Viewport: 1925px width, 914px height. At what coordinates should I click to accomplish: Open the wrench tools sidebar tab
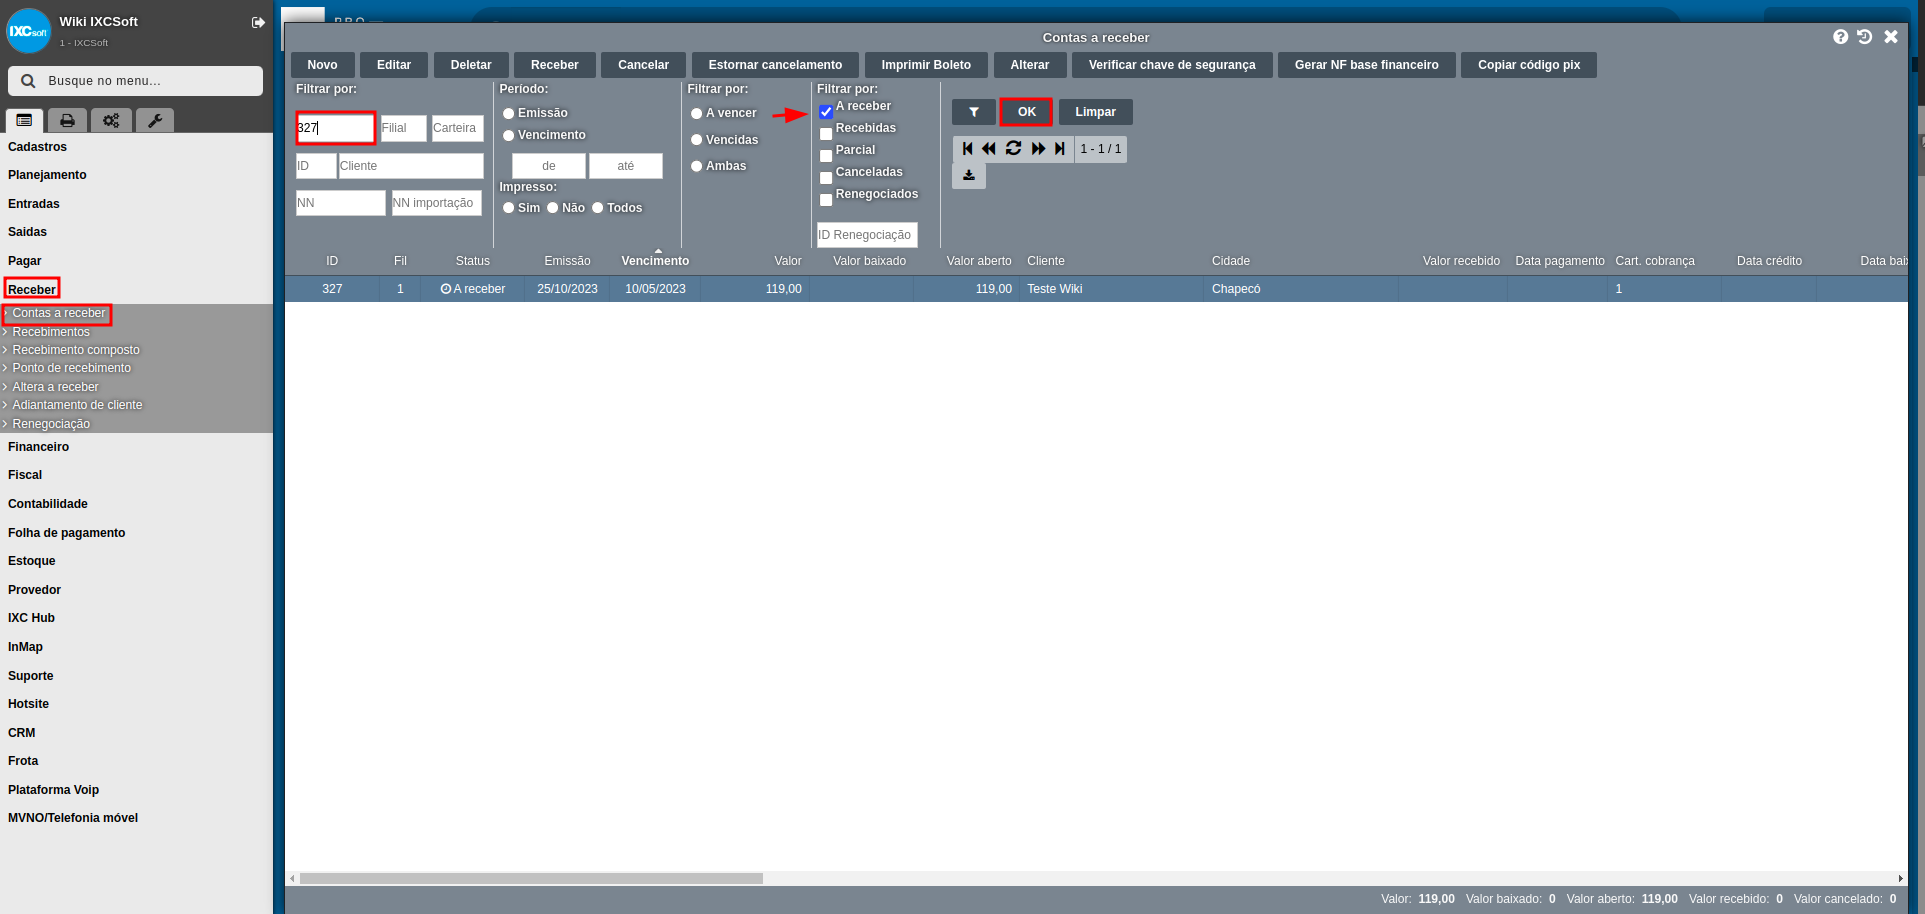click(x=155, y=121)
